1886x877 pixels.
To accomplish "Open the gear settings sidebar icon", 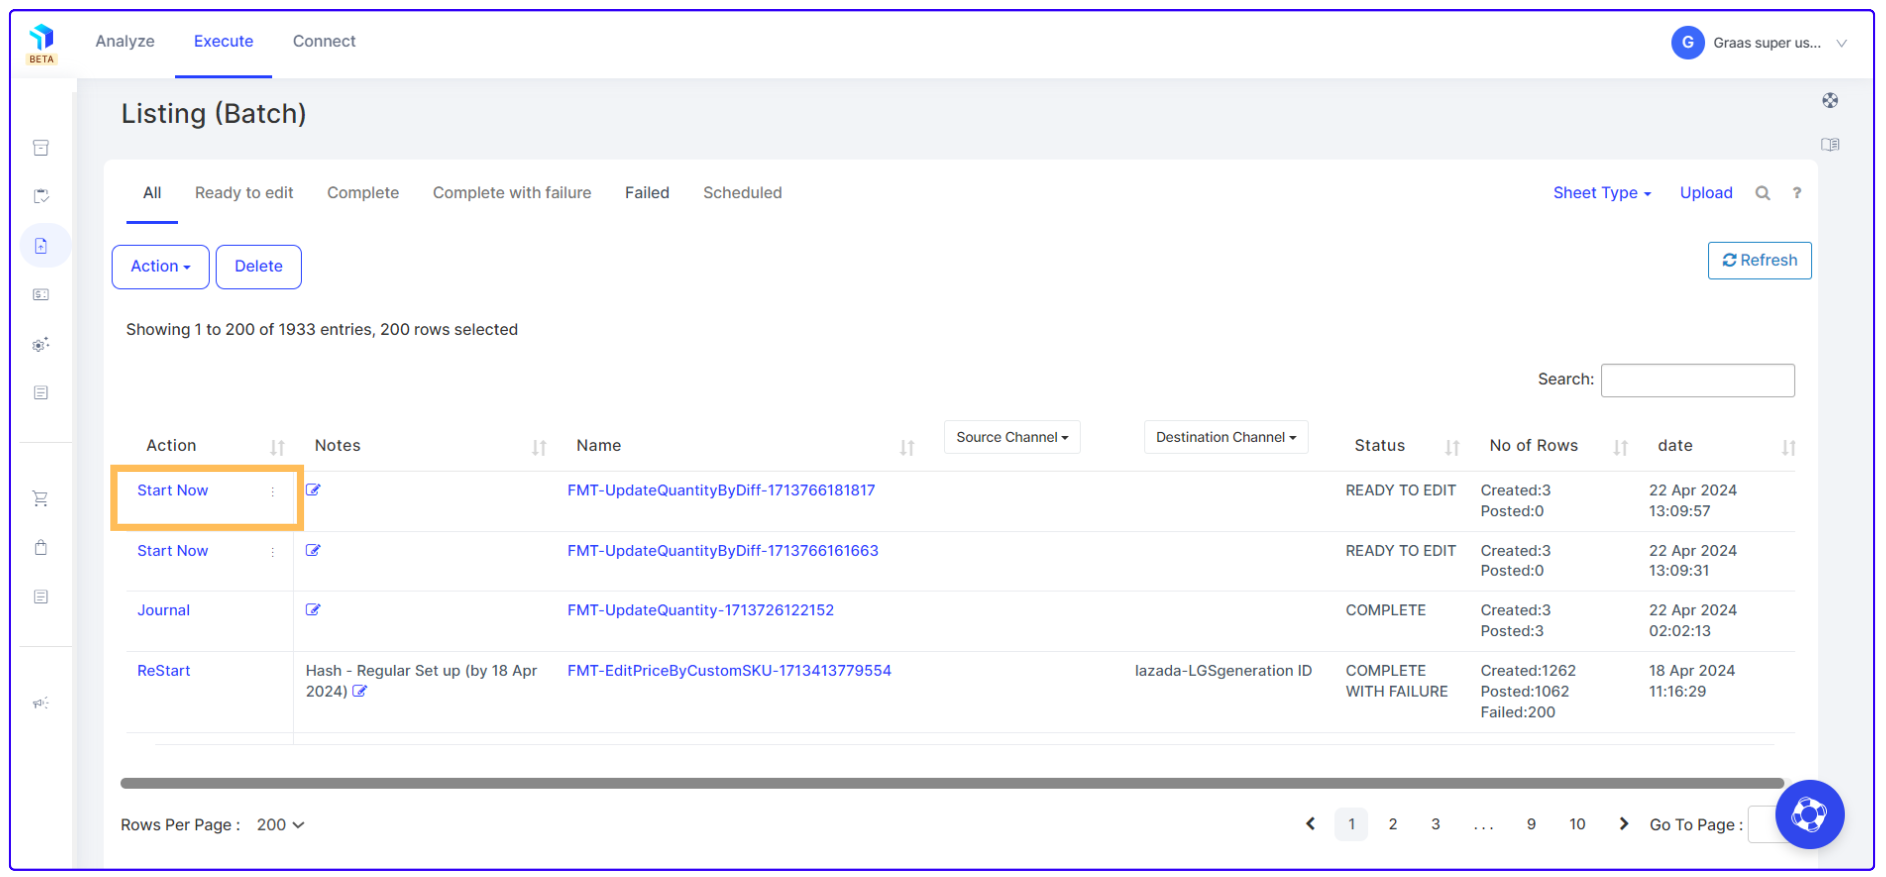I will pos(41,344).
